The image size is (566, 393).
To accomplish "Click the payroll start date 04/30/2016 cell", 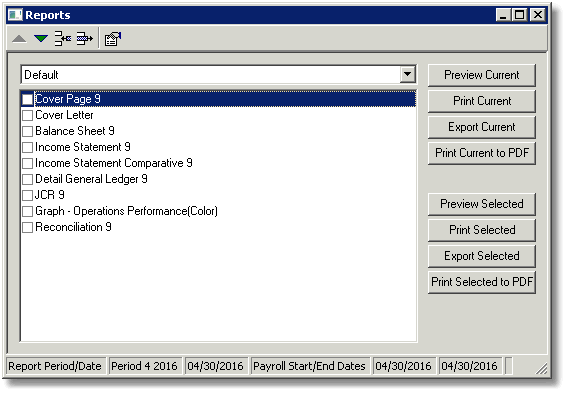I will pos(404,366).
